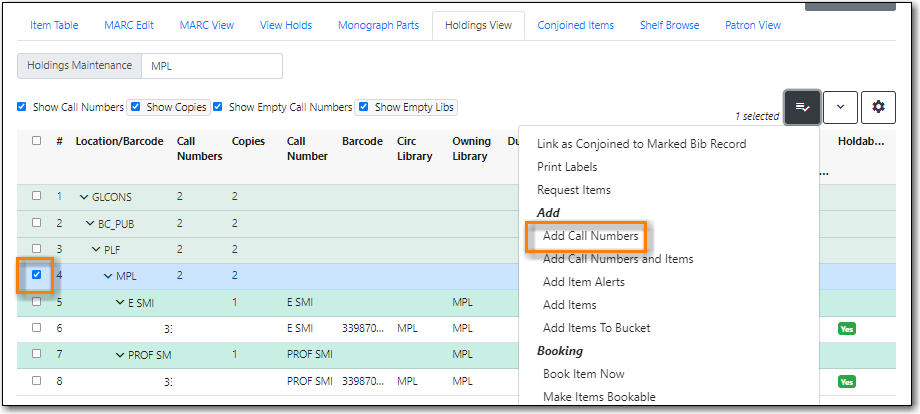Select the Holdings View tab
920x414 pixels.
[478, 25]
